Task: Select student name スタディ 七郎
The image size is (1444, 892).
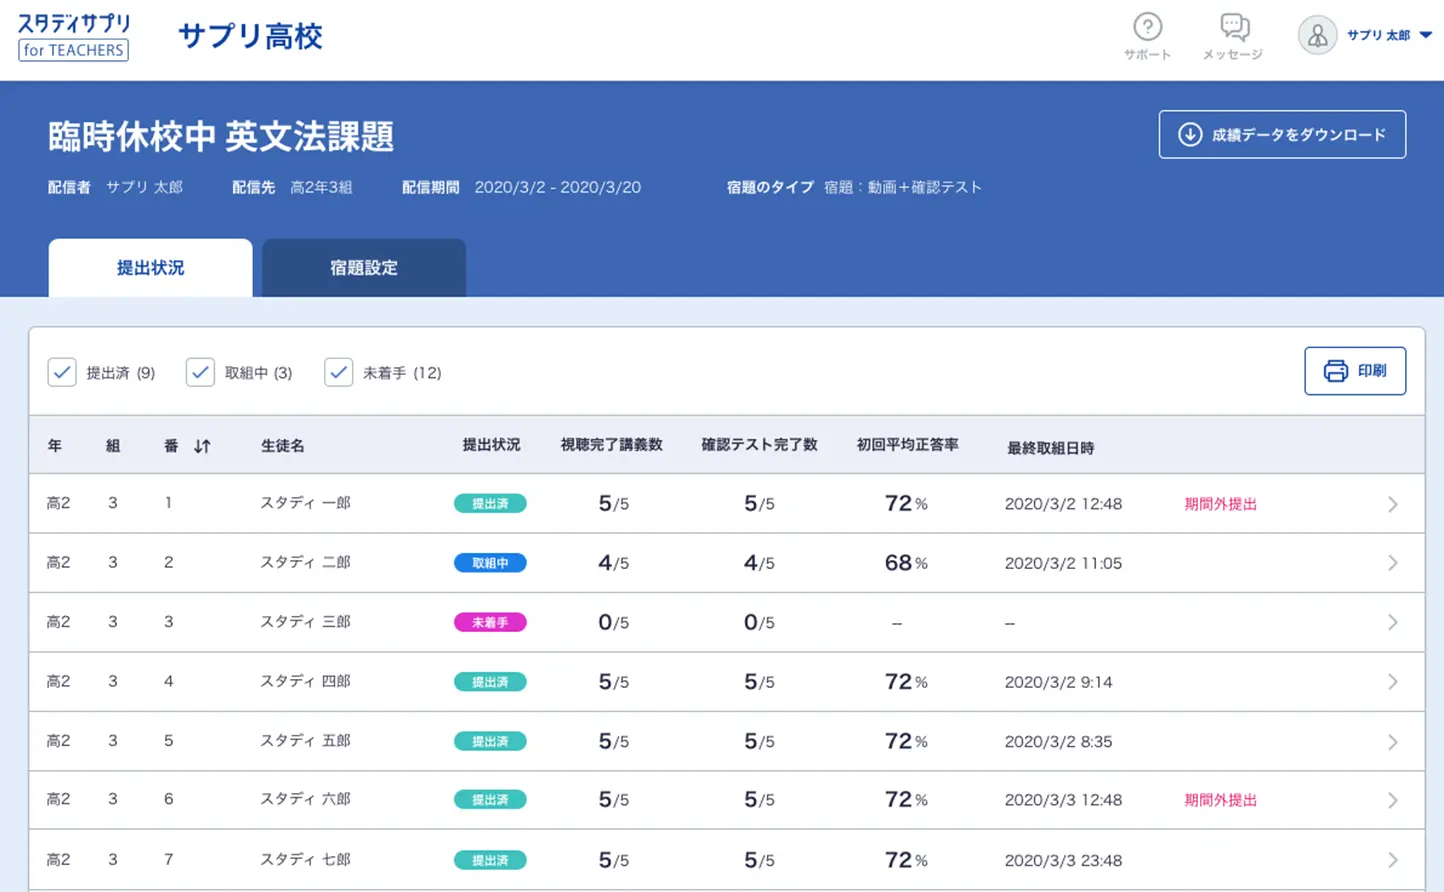Action: pos(305,859)
